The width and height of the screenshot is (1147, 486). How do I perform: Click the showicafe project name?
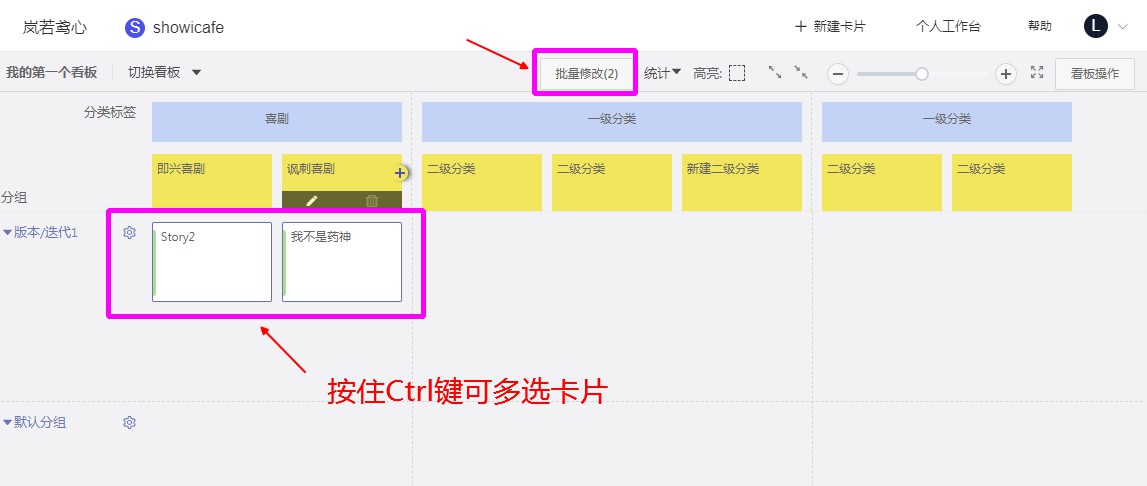[188, 28]
